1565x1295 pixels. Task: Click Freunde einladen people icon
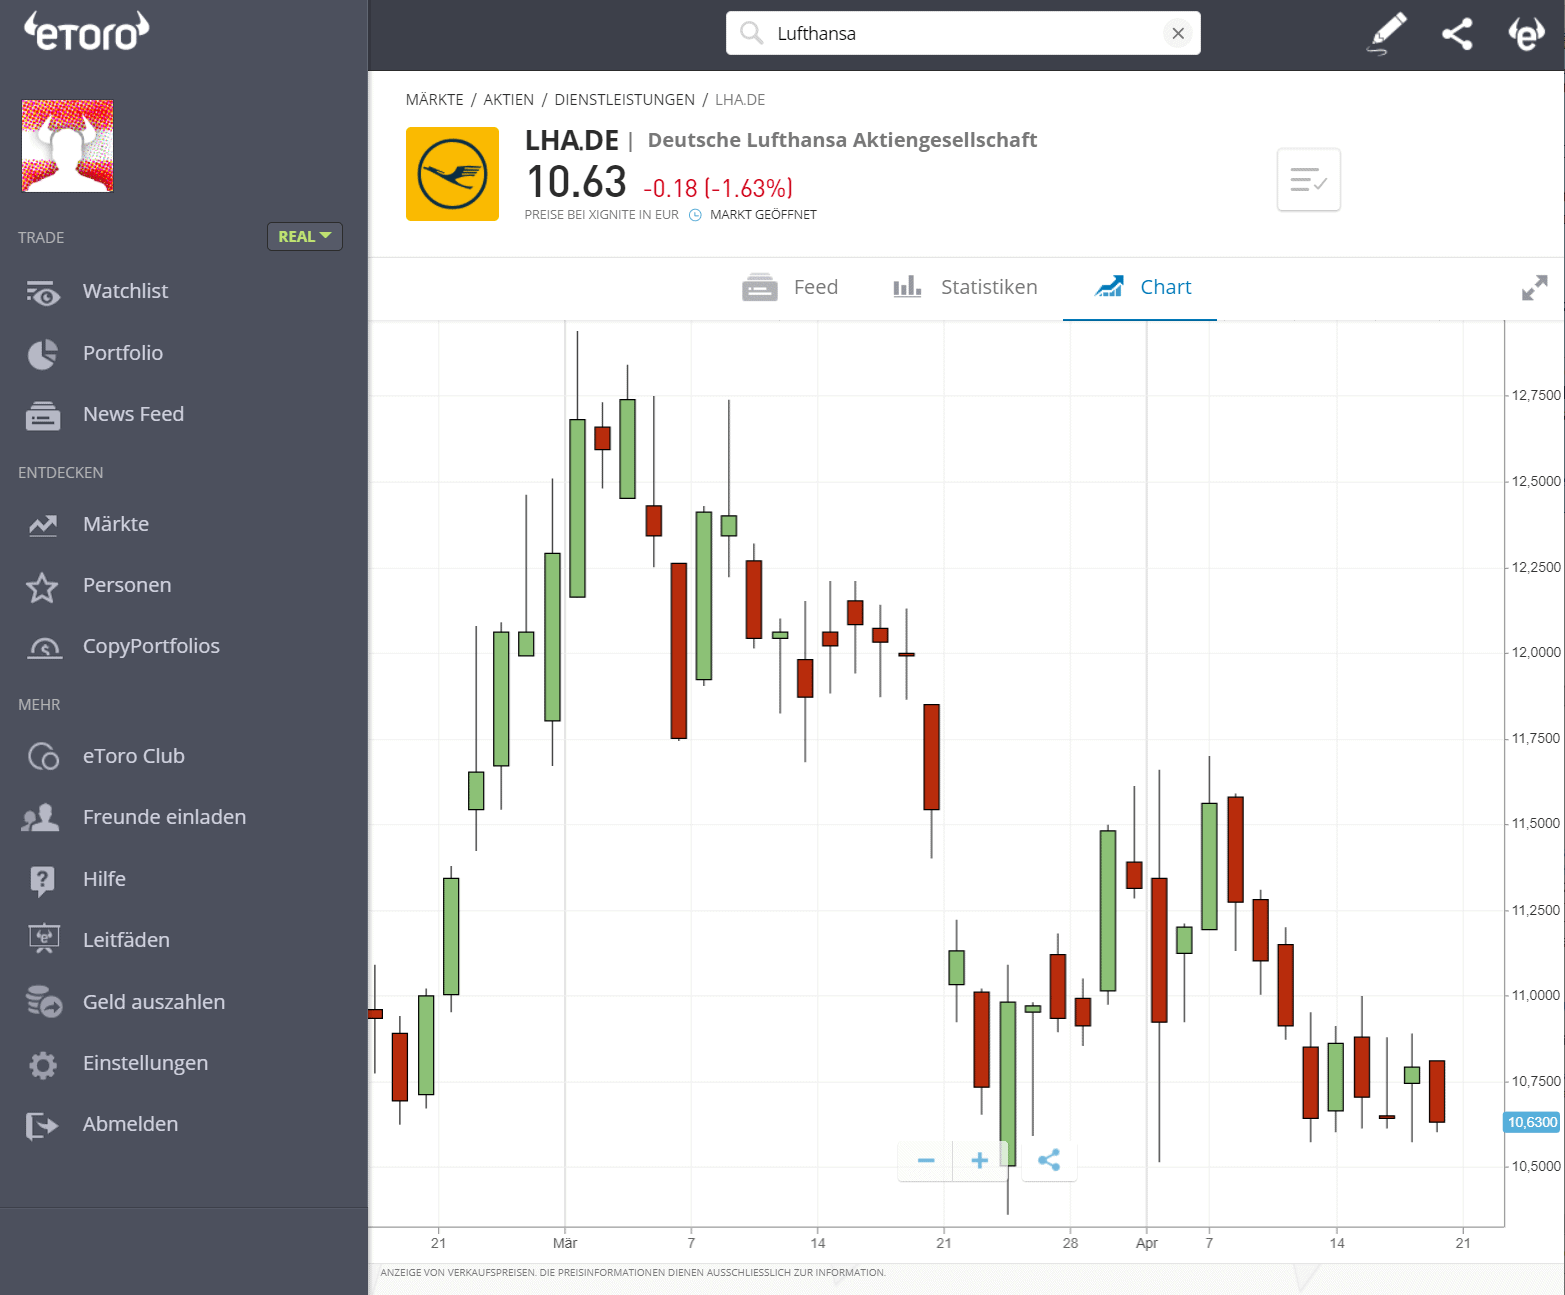point(41,818)
